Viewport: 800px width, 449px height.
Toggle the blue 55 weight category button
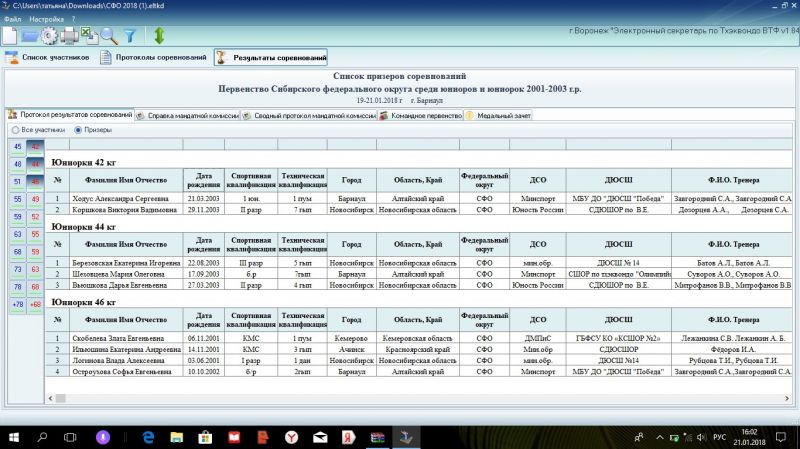pos(18,199)
